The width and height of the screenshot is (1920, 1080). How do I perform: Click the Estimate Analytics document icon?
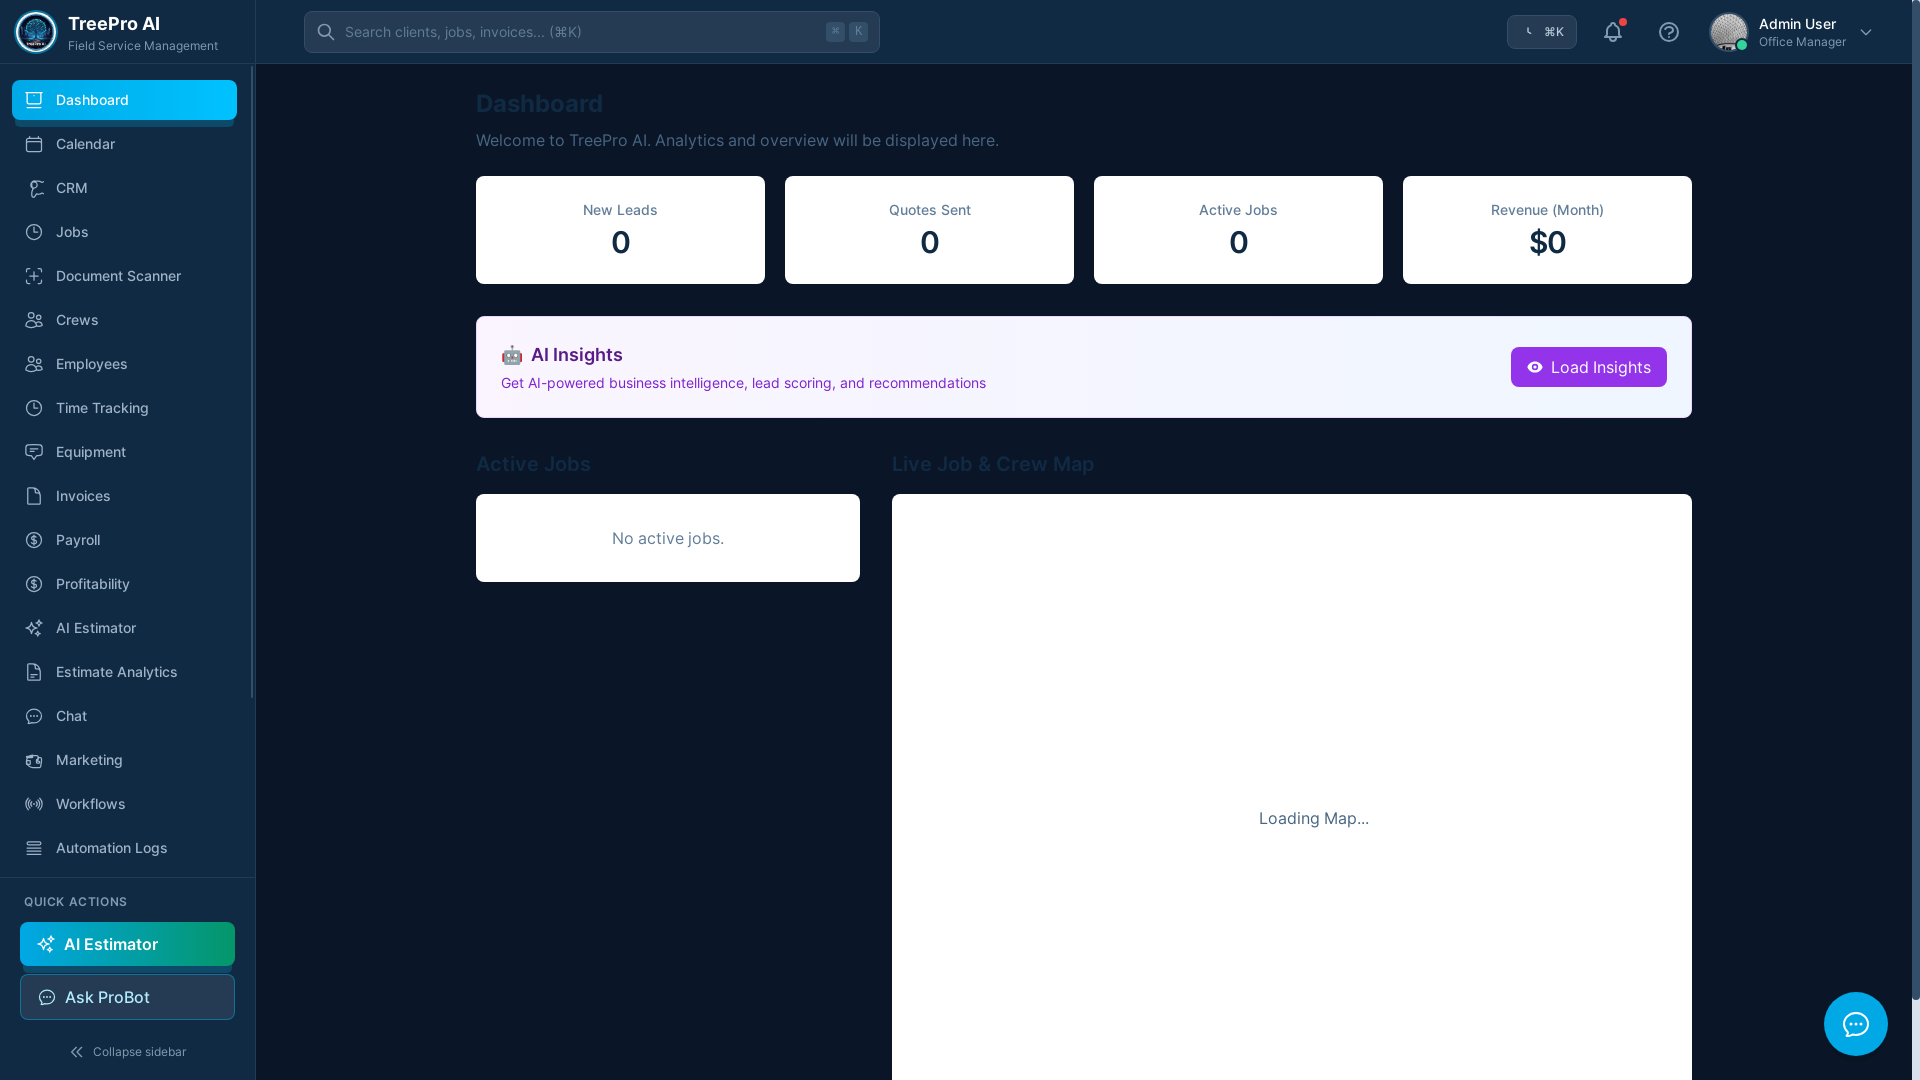tap(34, 672)
